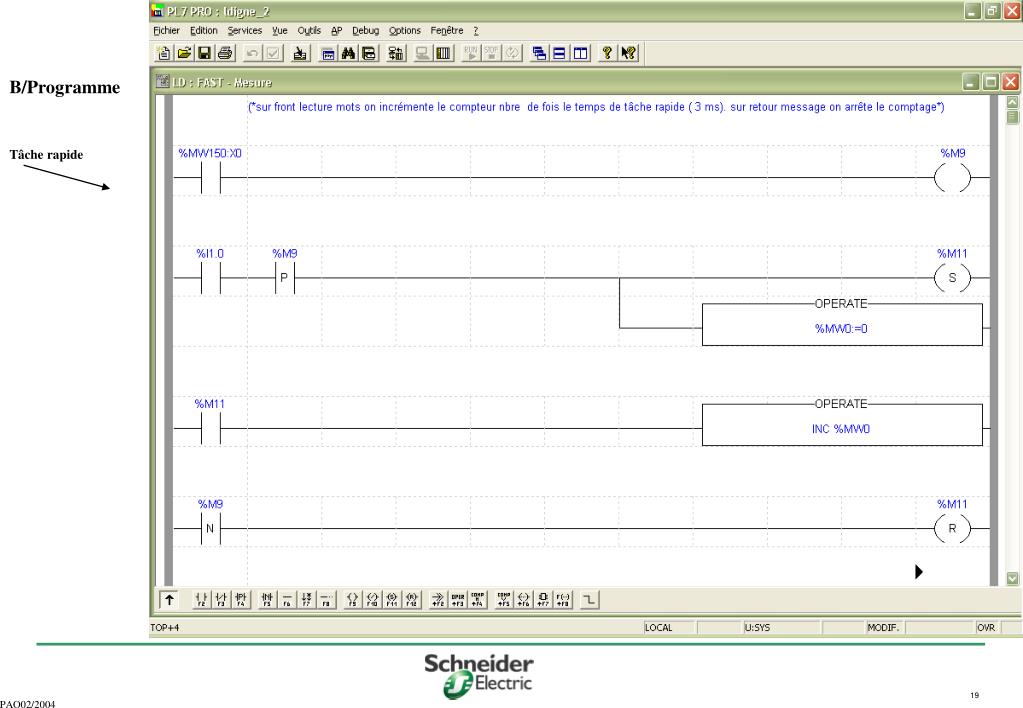Select the %M11 normally open contact

coord(210,429)
